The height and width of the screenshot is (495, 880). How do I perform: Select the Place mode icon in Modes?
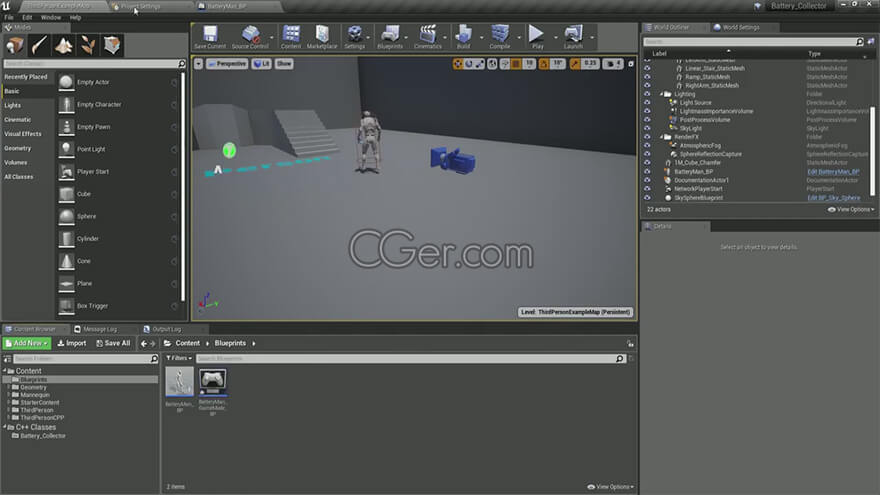[x=15, y=45]
